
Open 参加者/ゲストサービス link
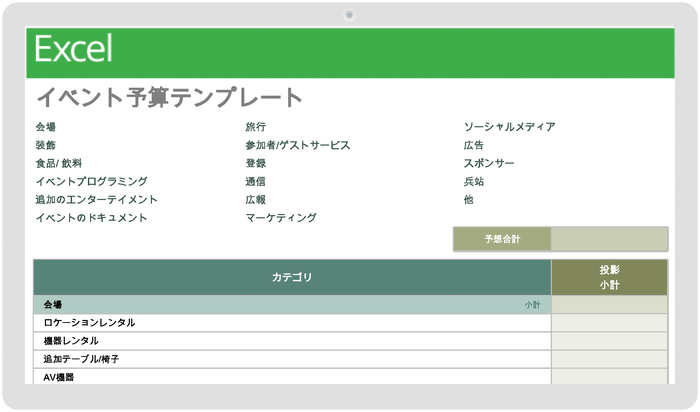pos(298,145)
